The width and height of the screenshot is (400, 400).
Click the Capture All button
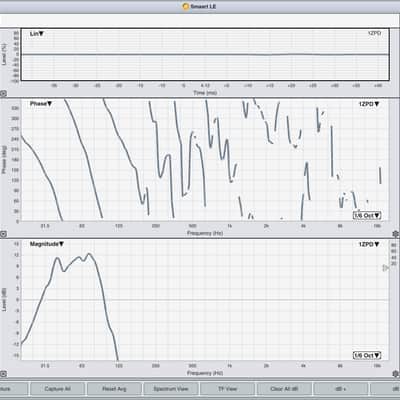tap(57, 389)
